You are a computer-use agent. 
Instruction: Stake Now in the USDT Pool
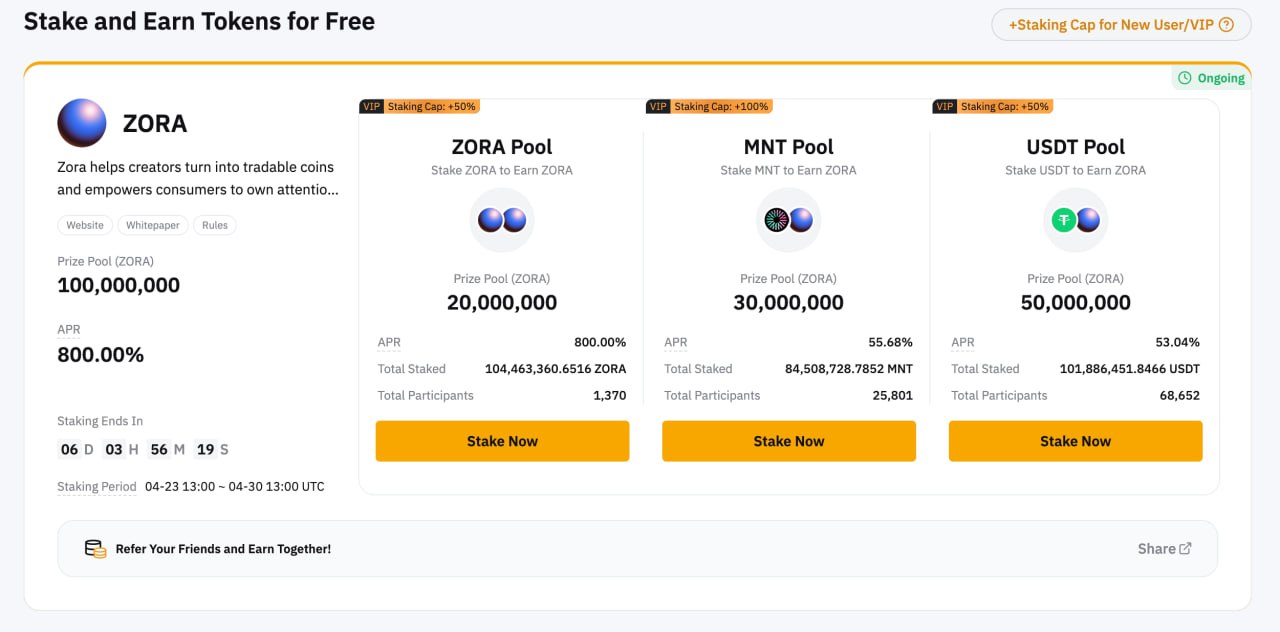pyautogui.click(x=1075, y=441)
